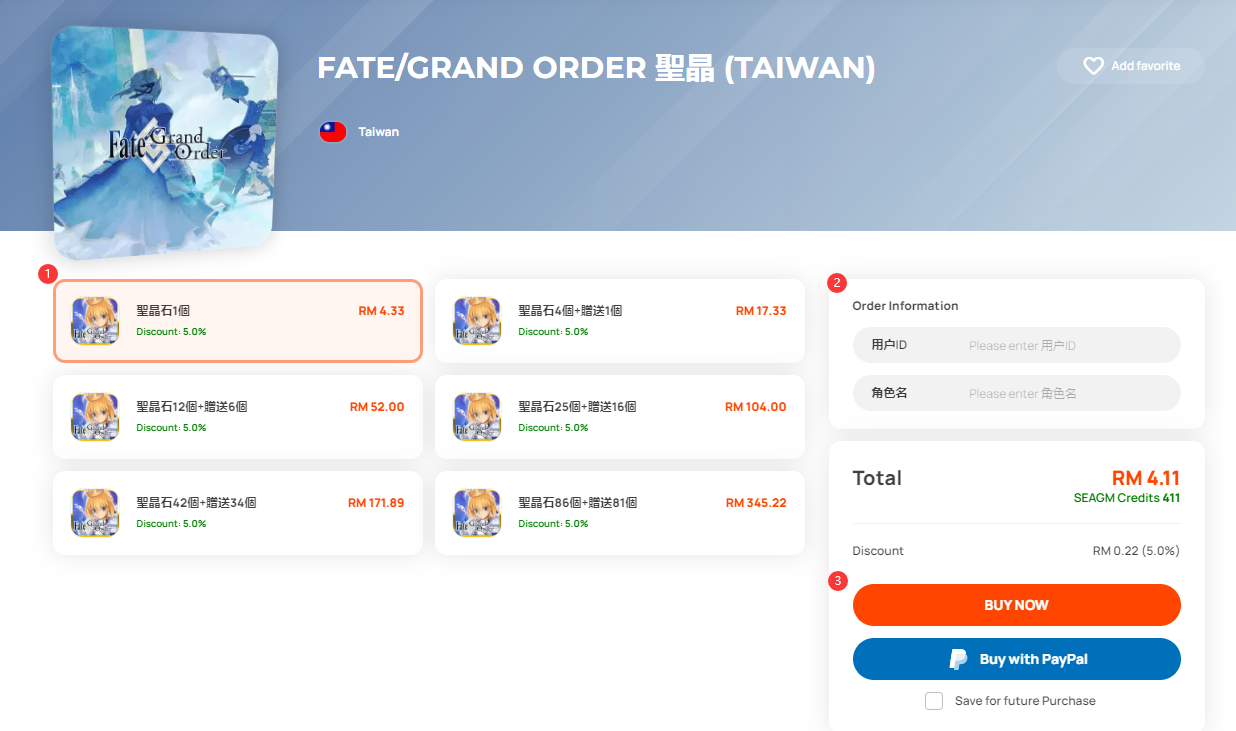Check Save for future Purchase box

point(934,701)
